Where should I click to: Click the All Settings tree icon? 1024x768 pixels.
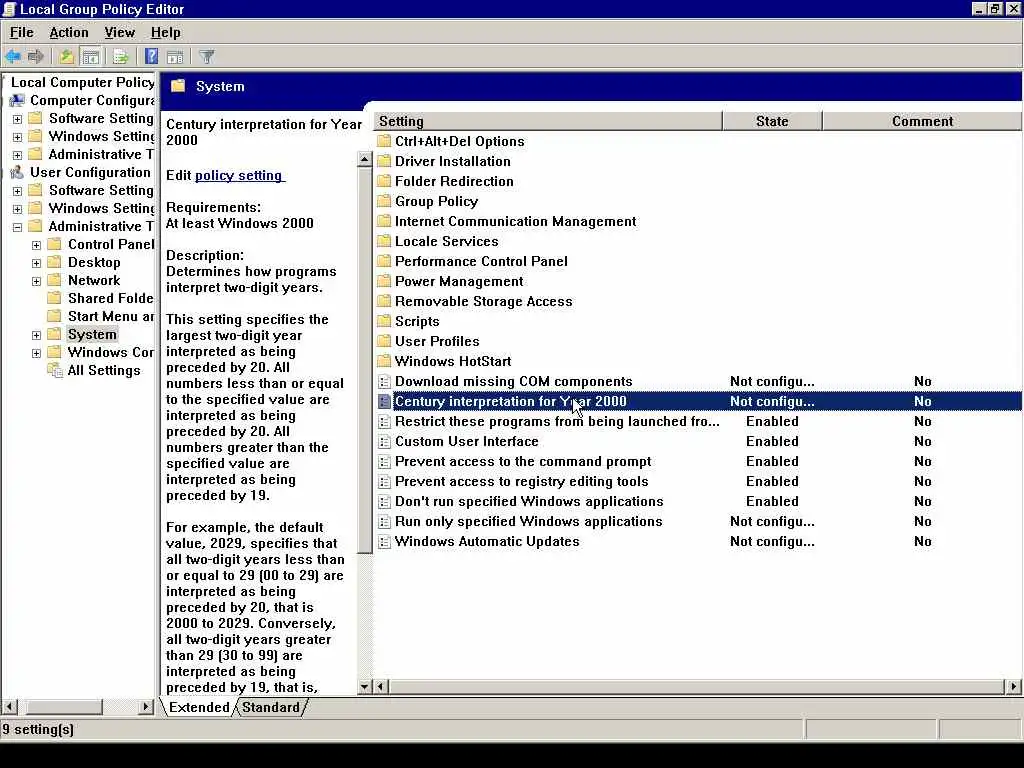[55, 370]
